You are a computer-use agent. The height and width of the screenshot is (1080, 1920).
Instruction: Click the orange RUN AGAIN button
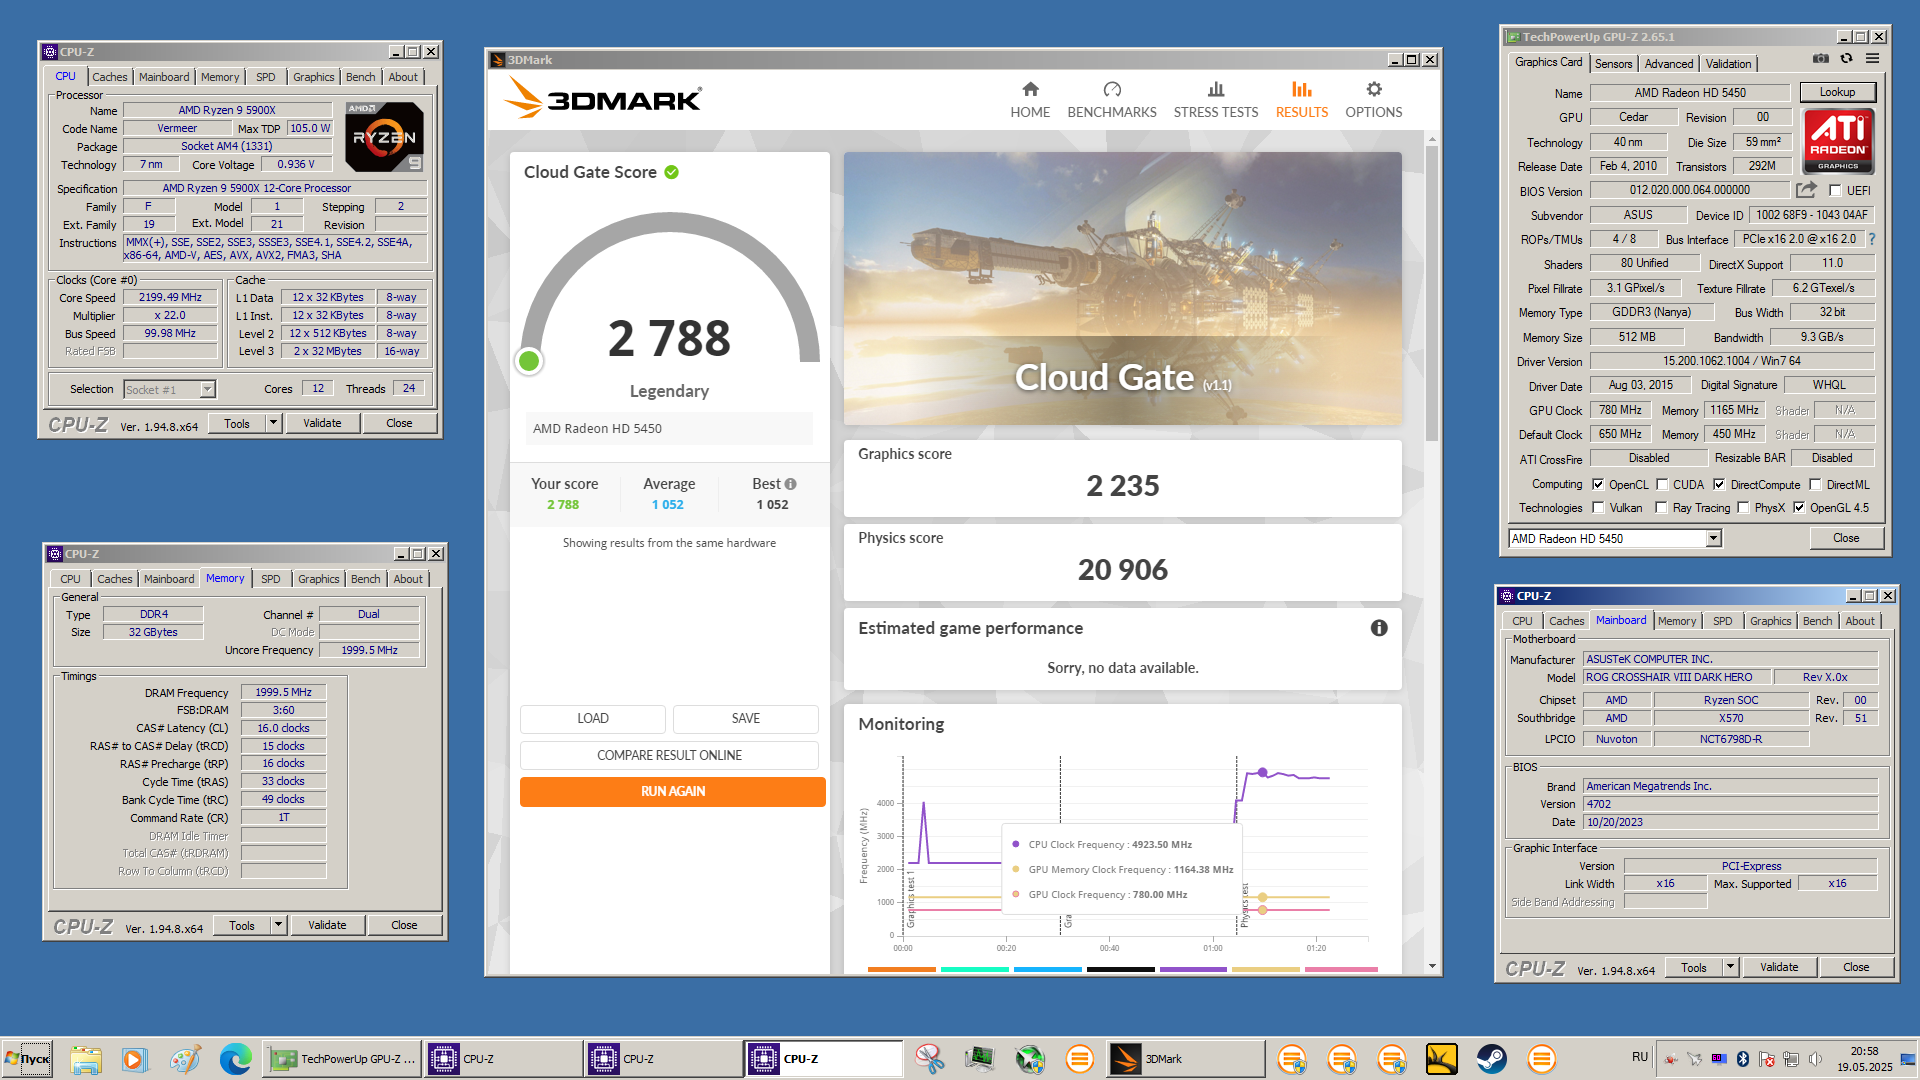[x=673, y=791]
